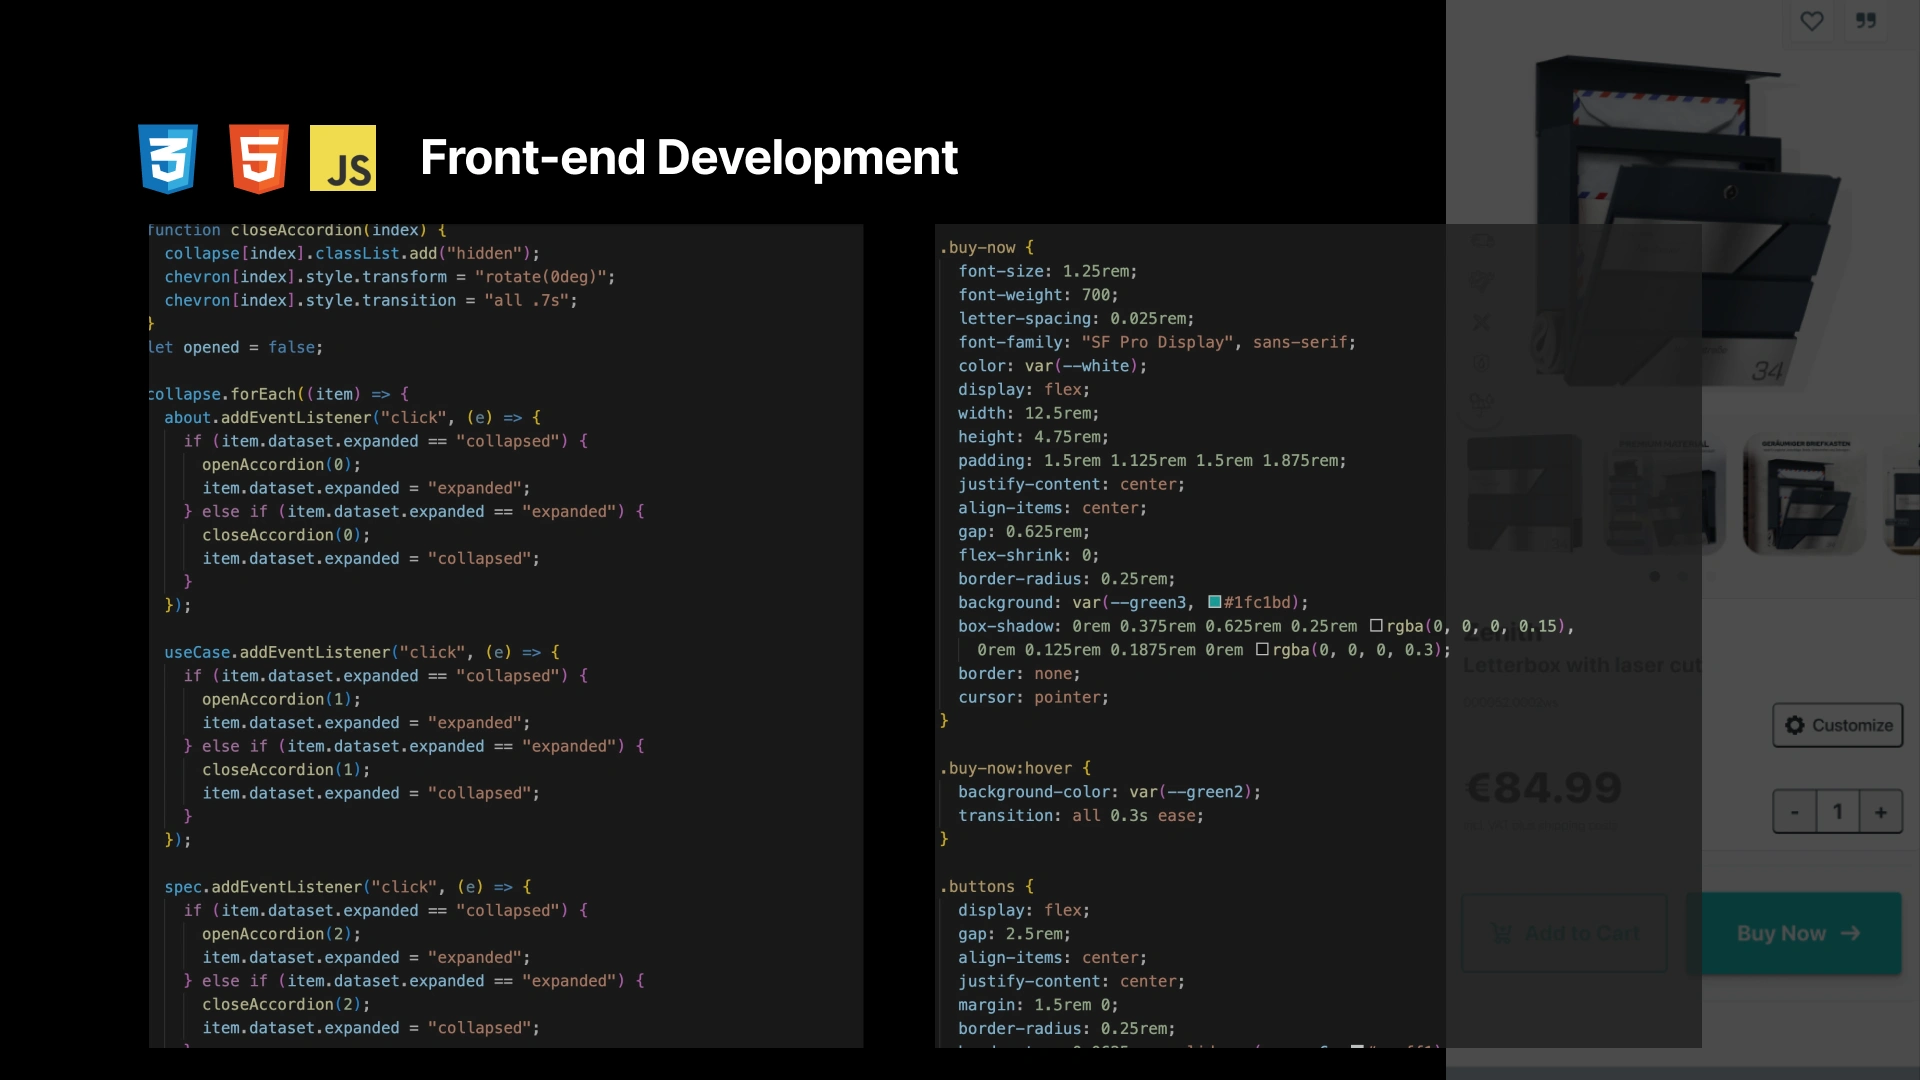Select the first carousel dot indicator
Viewport: 1920px width, 1080px height.
click(x=1655, y=576)
